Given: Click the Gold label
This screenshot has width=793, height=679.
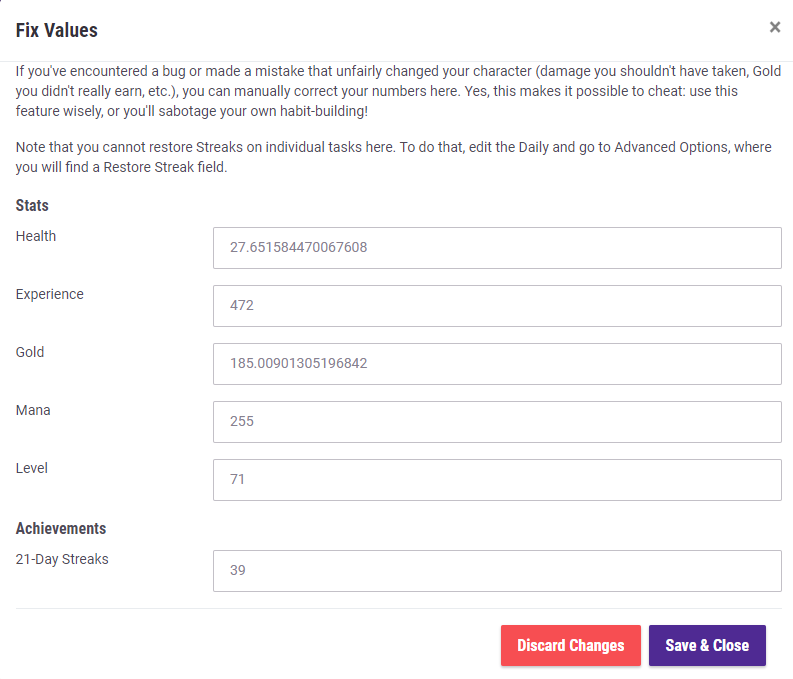Looking at the screenshot, I should click(30, 353).
